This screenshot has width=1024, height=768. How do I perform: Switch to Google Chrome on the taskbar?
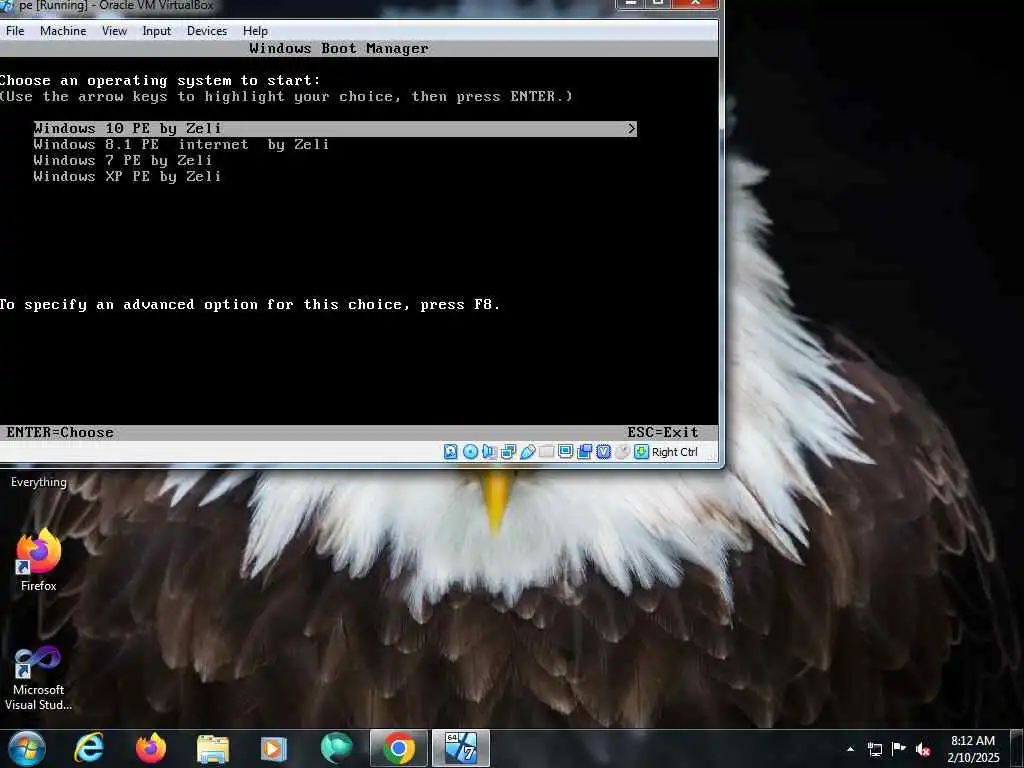398,748
